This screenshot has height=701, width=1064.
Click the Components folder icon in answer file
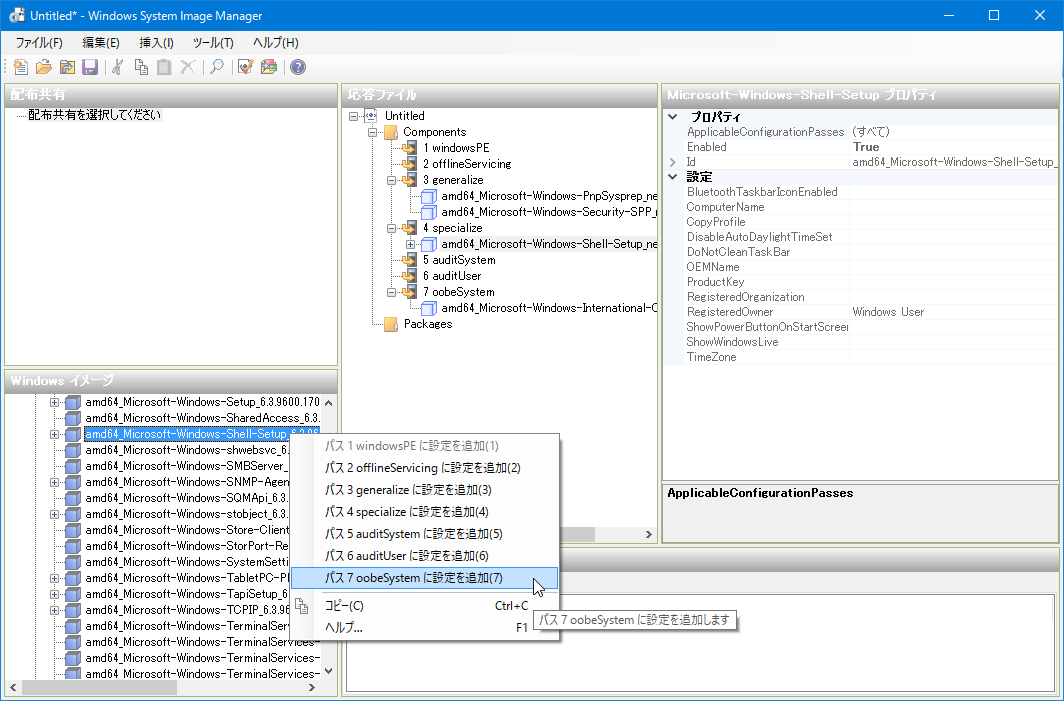pyautogui.click(x=390, y=132)
